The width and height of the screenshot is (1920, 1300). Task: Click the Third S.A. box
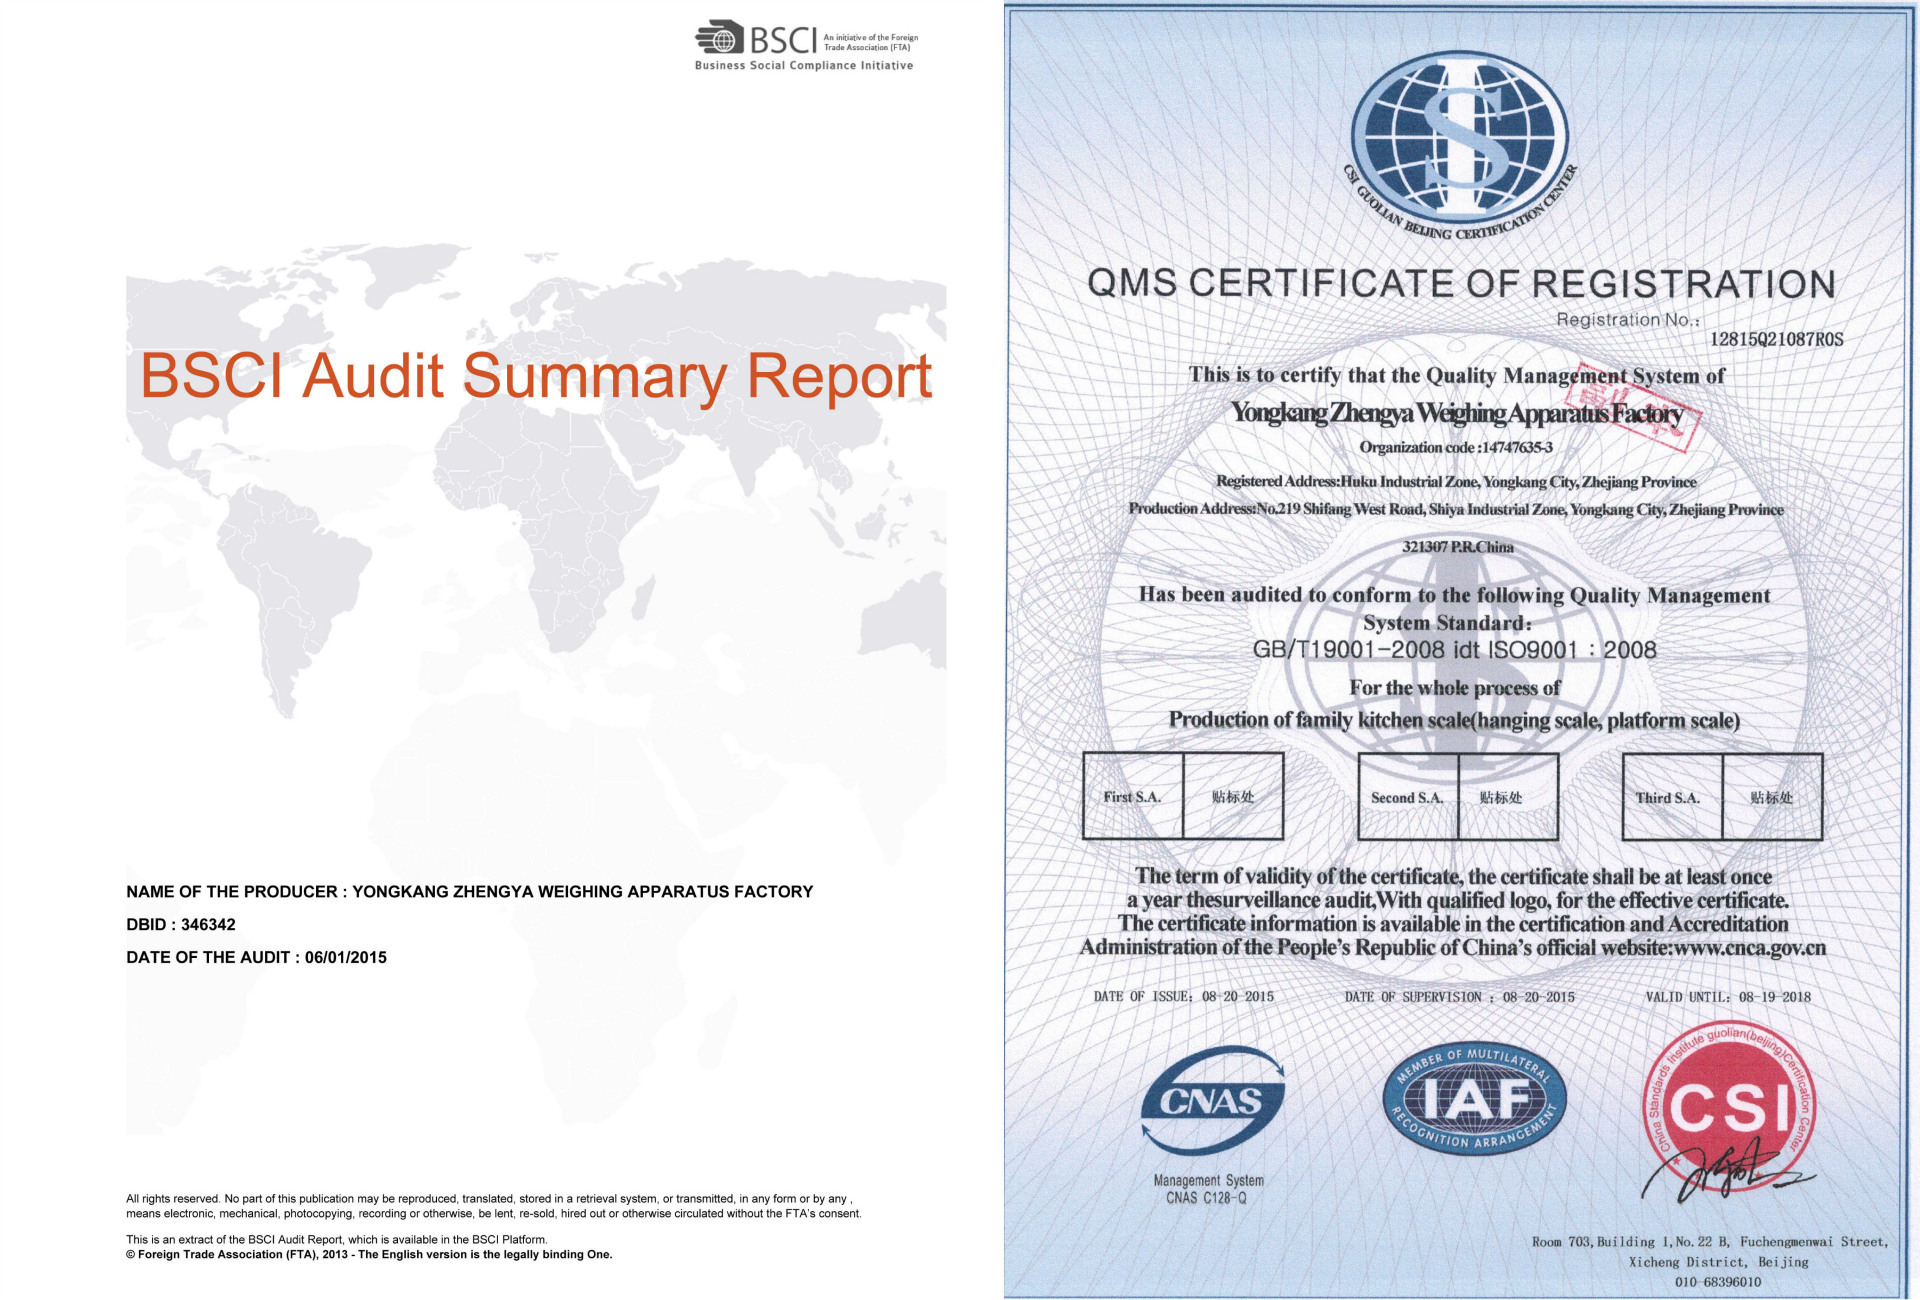tap(1668, 797)
